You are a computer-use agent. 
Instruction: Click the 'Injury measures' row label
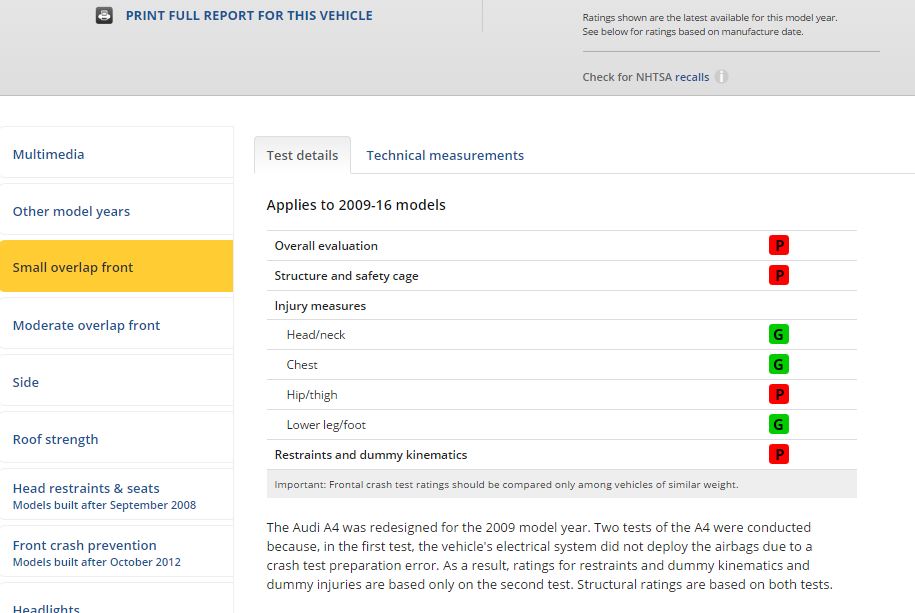[x=320, y=306]
